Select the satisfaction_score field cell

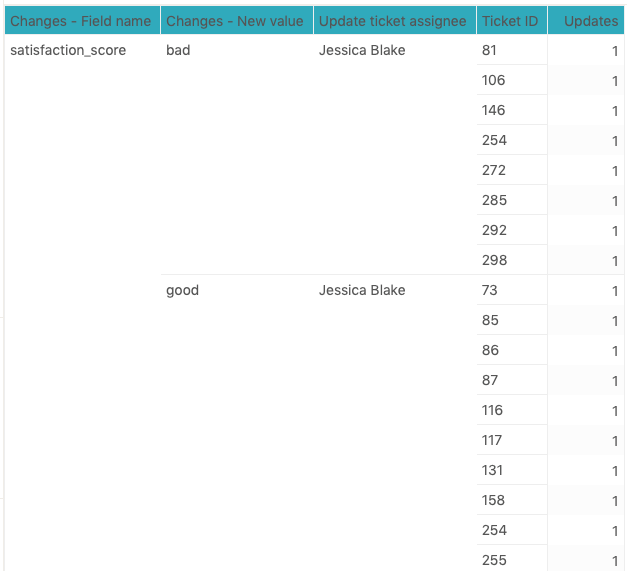pyautogui.click(x=68, y=50)
